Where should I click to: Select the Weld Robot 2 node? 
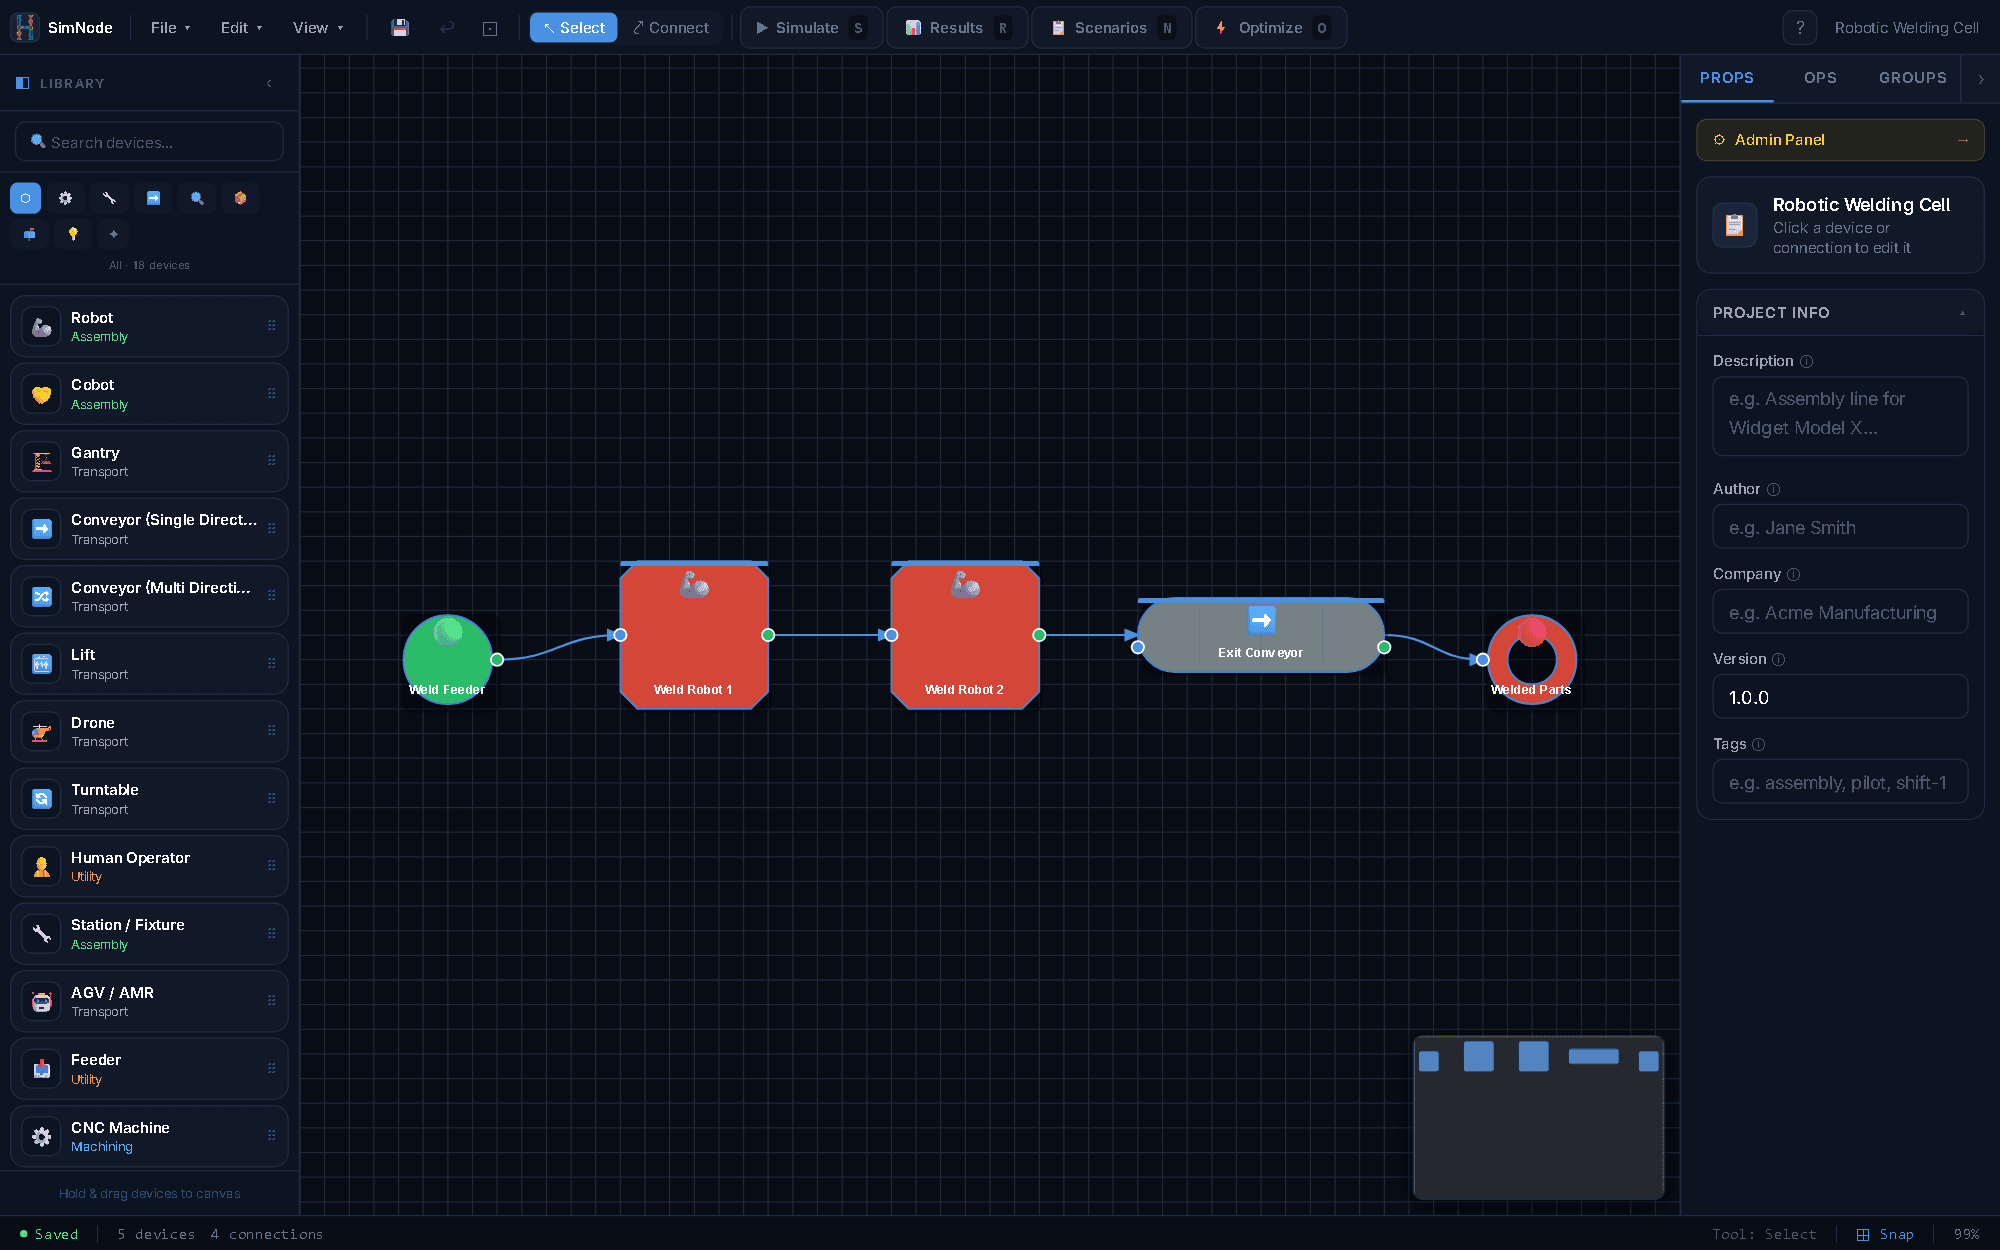(x=965, y=636)
